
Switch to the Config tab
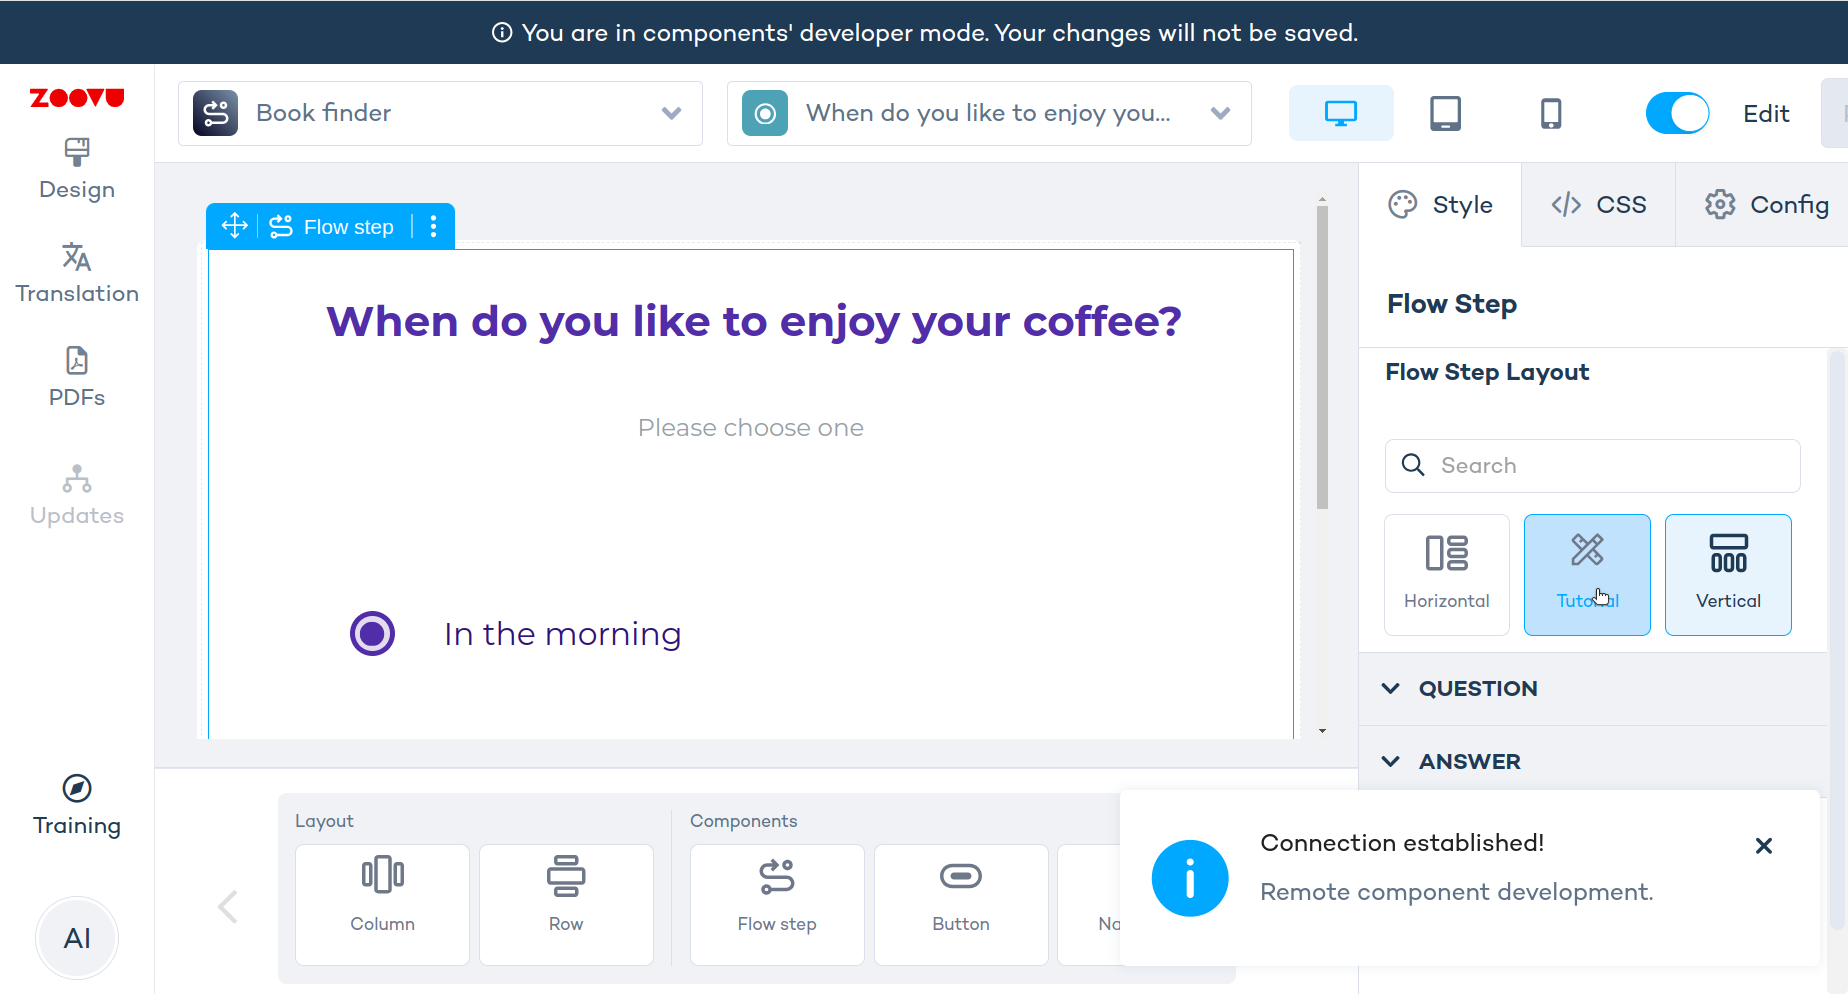[1766, 205]
